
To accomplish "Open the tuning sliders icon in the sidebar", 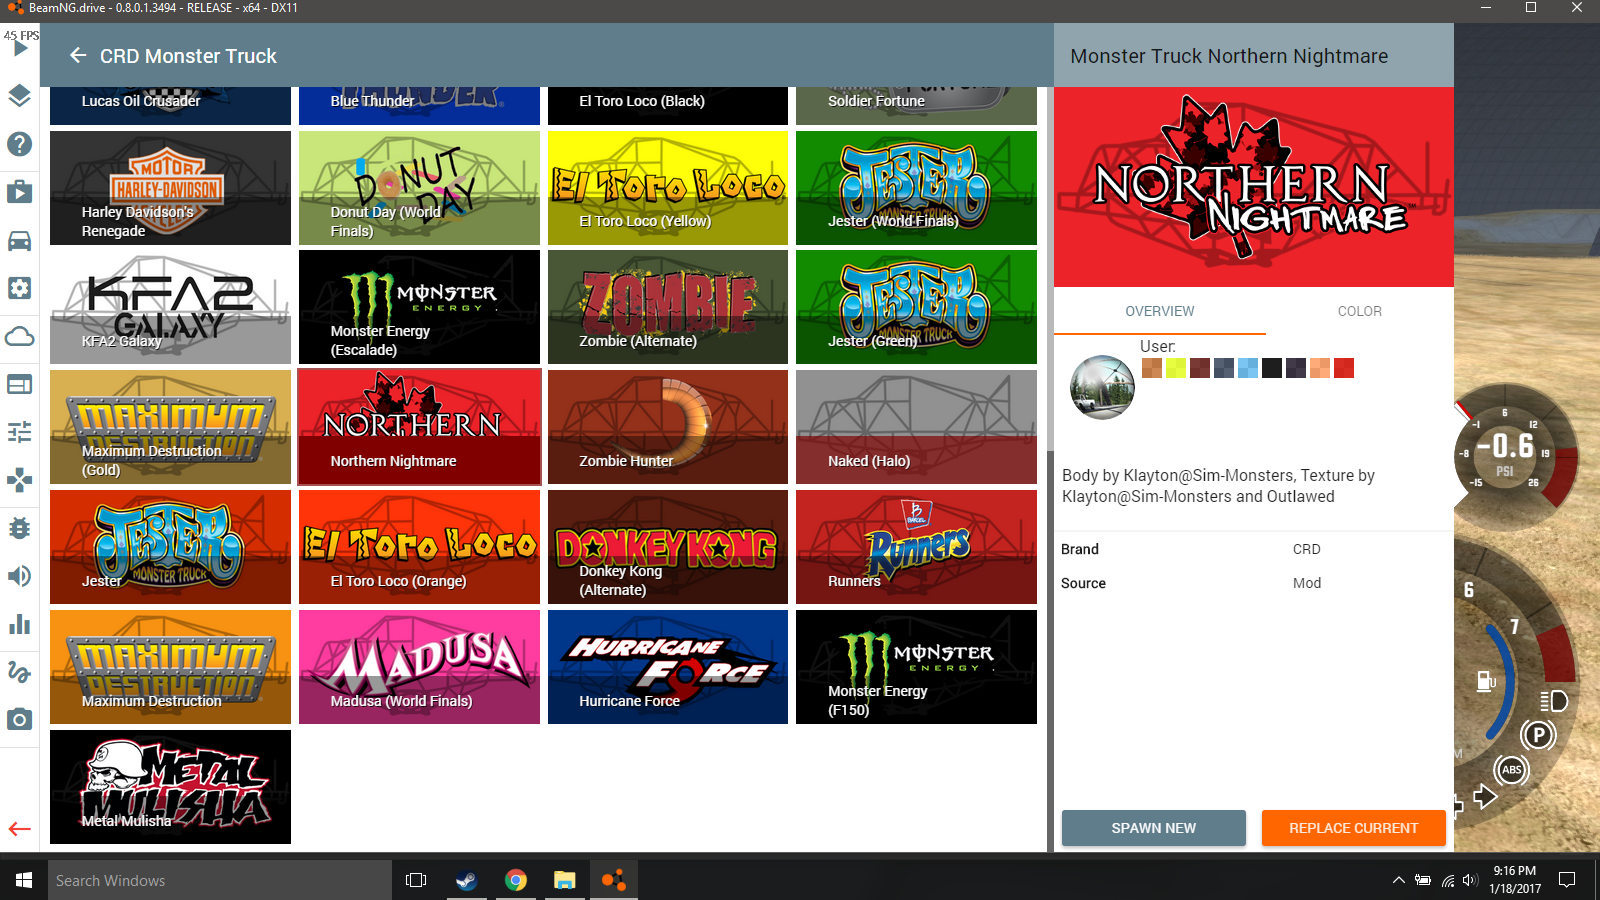I will pos(20,432).
